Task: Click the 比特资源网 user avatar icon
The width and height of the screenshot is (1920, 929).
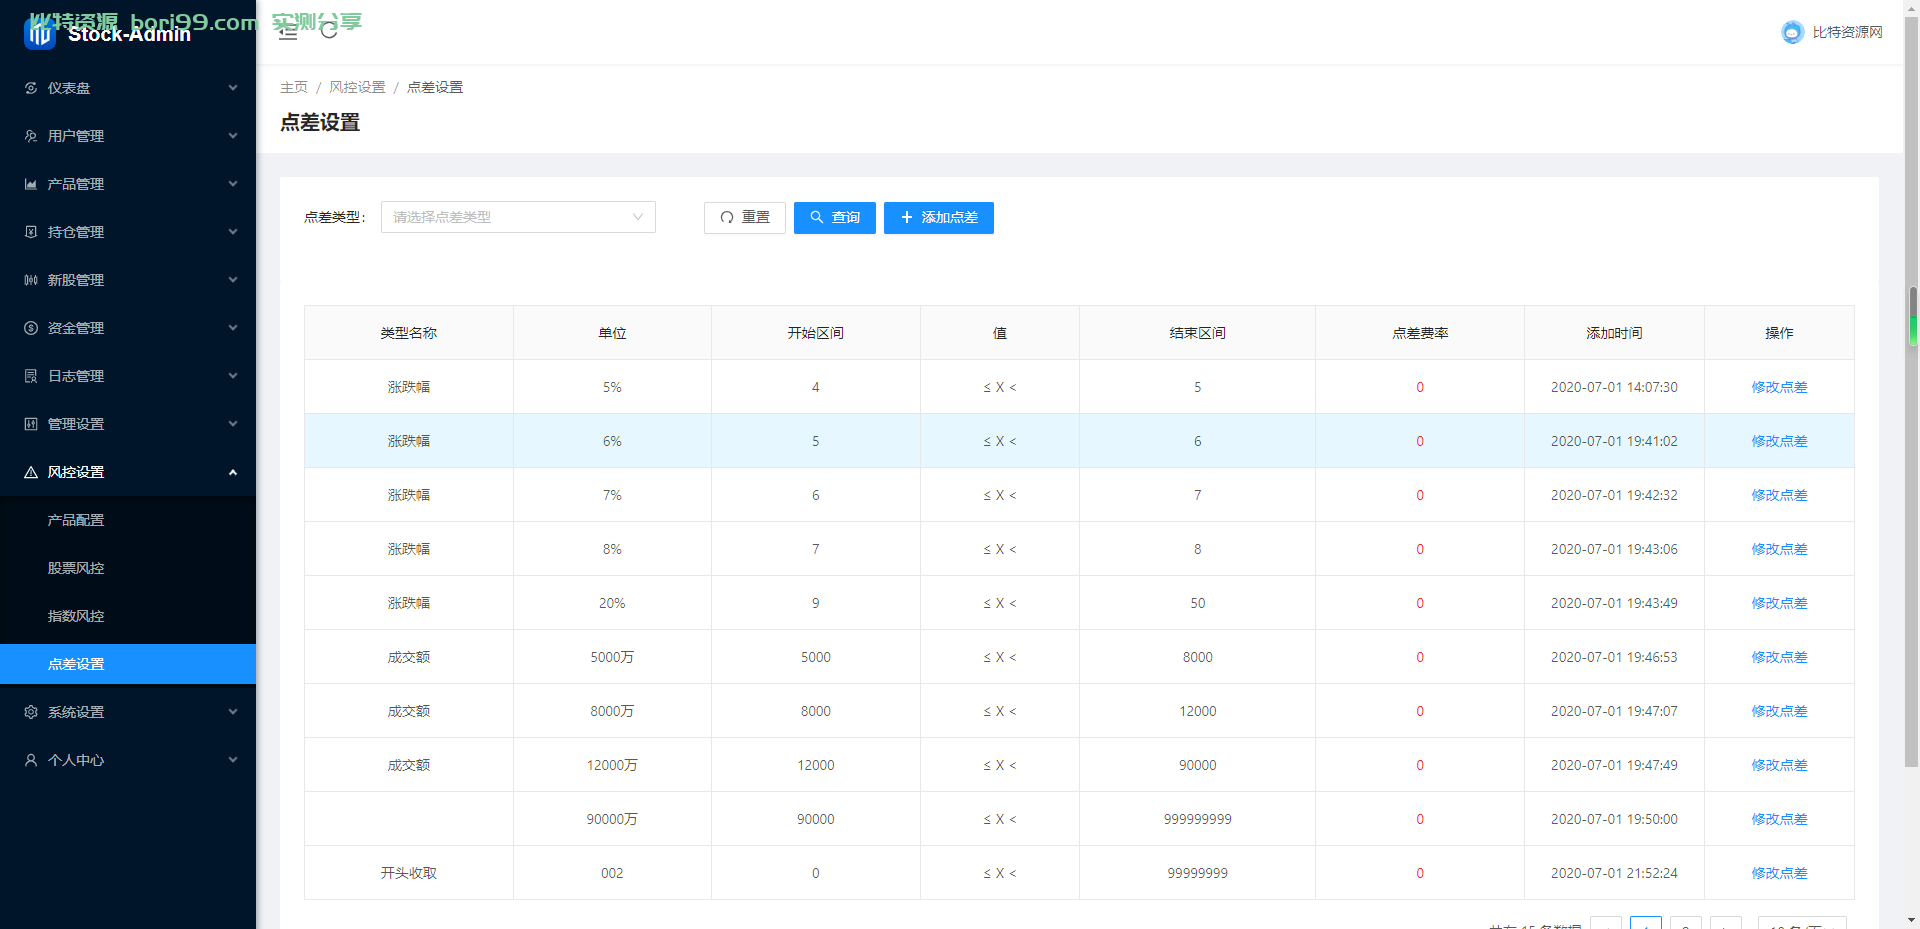Action: click(x=1792, y=32)
